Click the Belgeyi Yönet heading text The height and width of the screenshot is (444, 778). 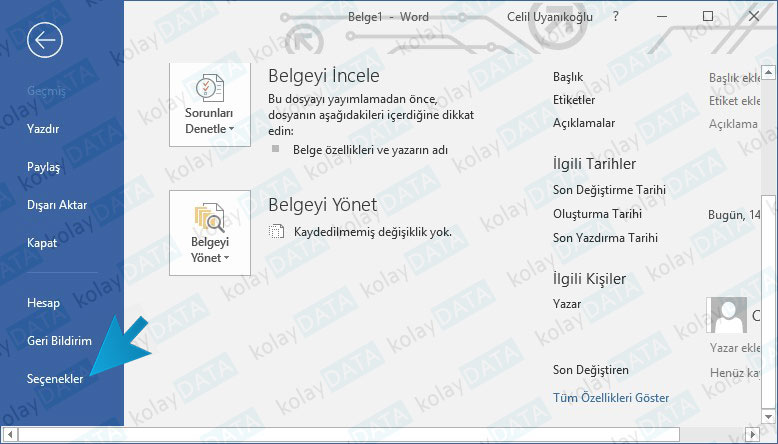coord(323,204)
